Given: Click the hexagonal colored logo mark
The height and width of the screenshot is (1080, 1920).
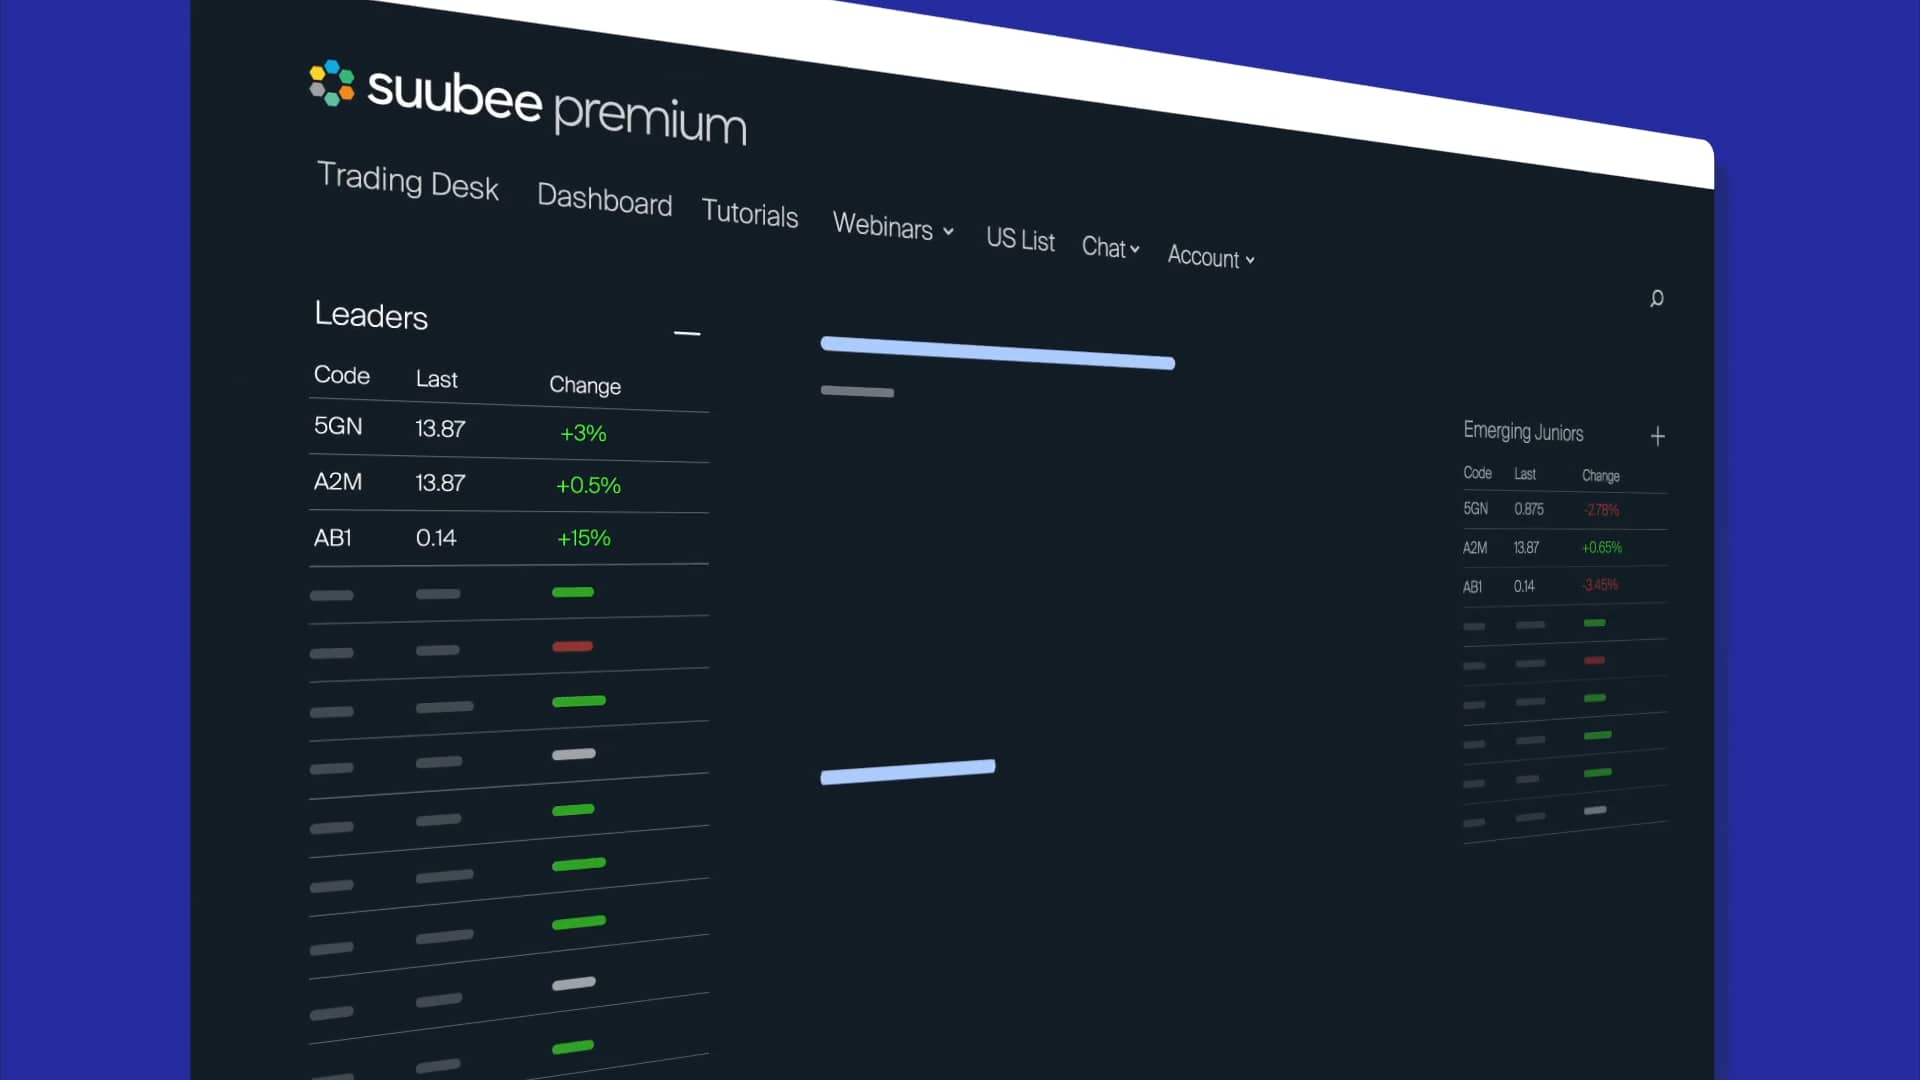Looking at the screenshot, I should pyautogui.click(x=332, y=85).
